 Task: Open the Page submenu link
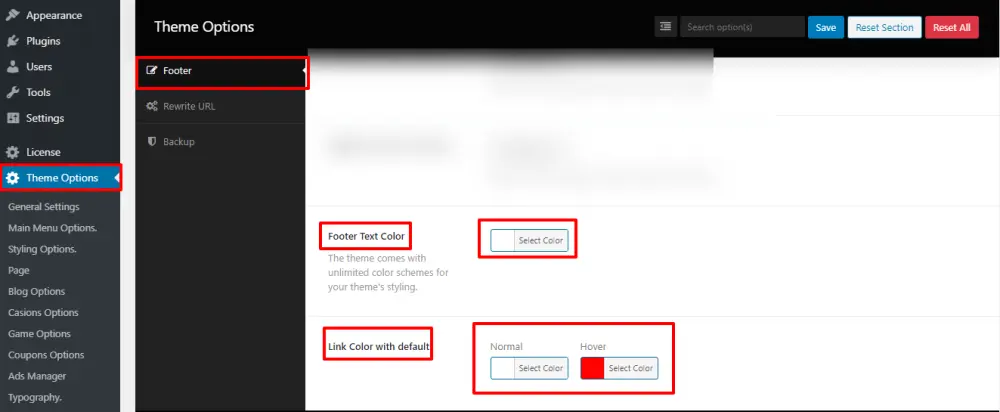click(18, 270)
